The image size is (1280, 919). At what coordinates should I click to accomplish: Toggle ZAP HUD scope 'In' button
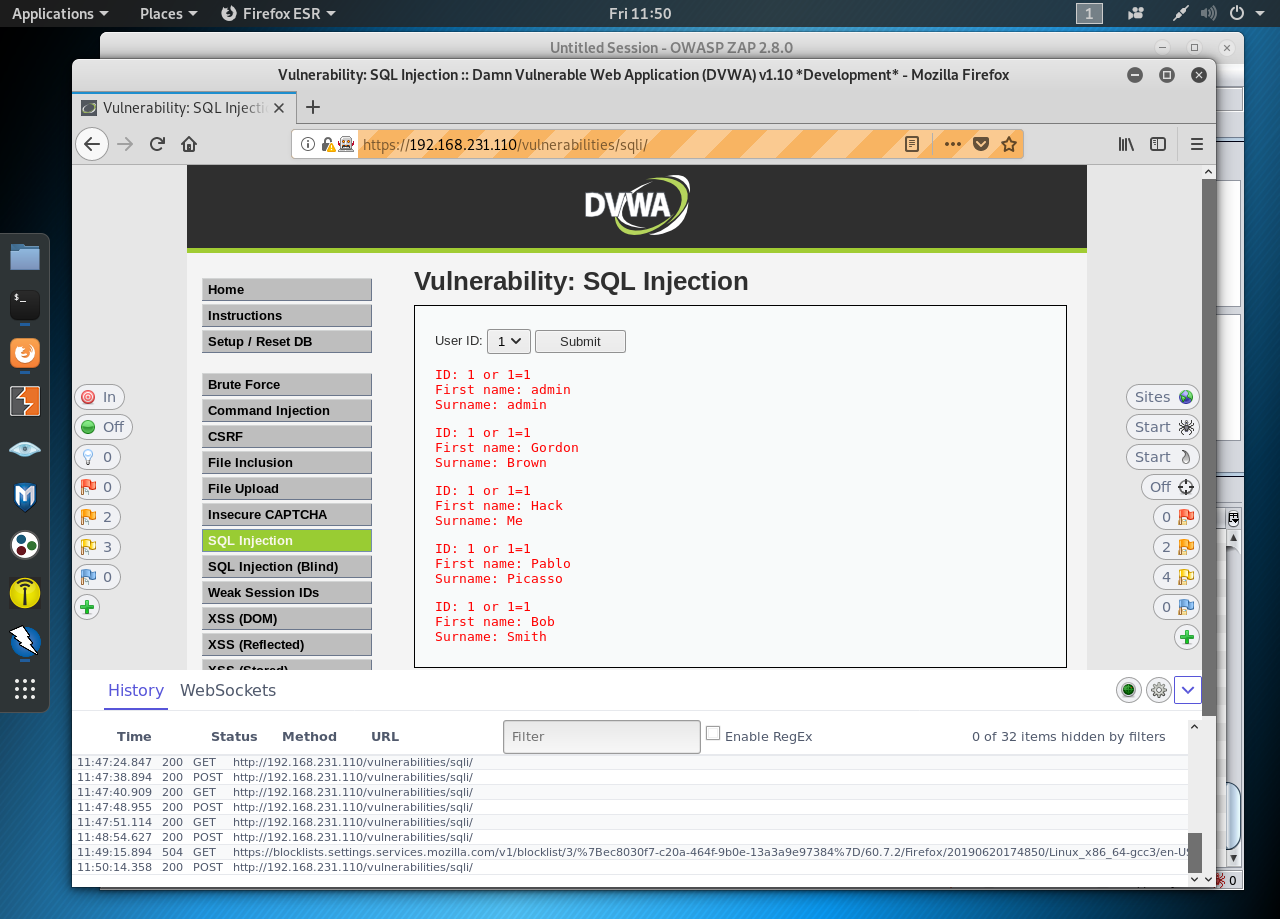(99, 397)
